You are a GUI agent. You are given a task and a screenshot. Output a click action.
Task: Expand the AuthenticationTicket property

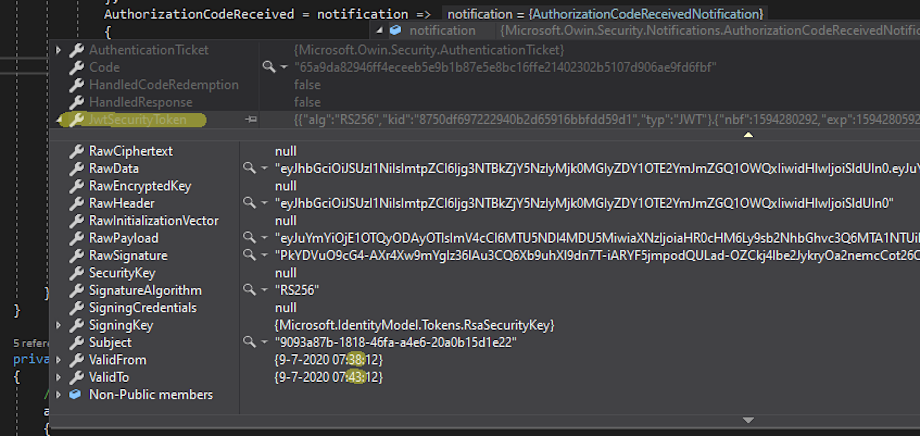[x=58, y=50]
